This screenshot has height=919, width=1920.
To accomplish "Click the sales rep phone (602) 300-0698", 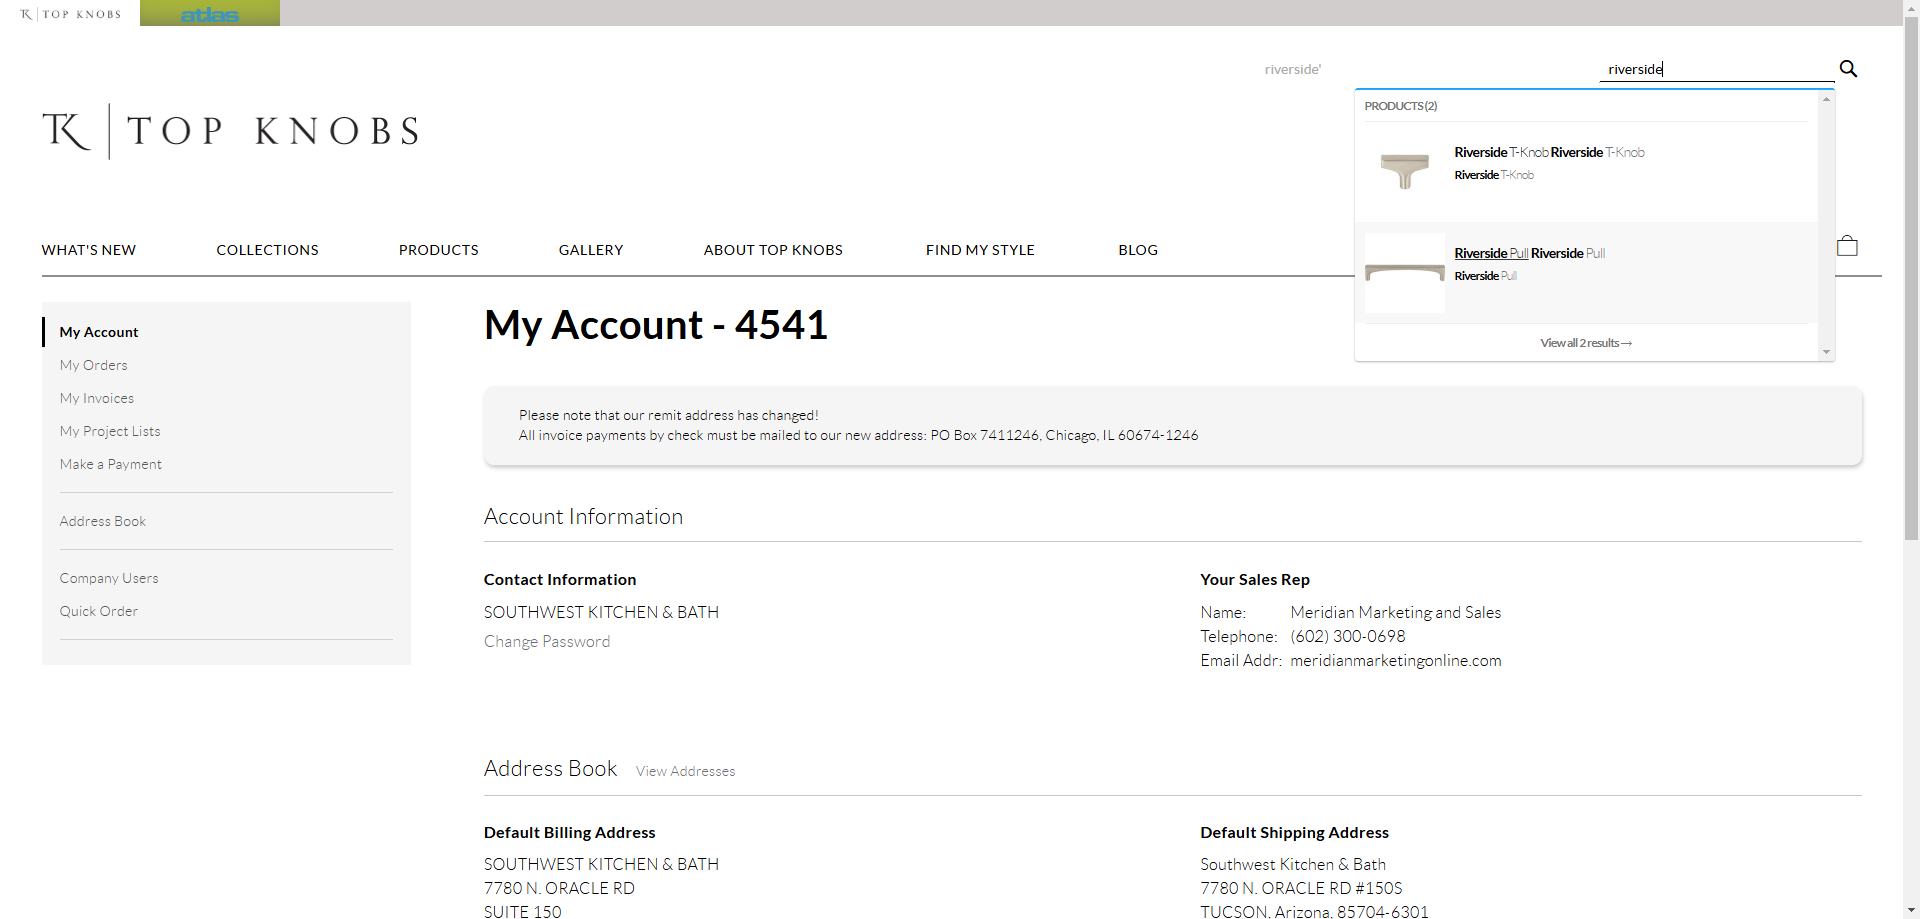I will [1348, 636].
